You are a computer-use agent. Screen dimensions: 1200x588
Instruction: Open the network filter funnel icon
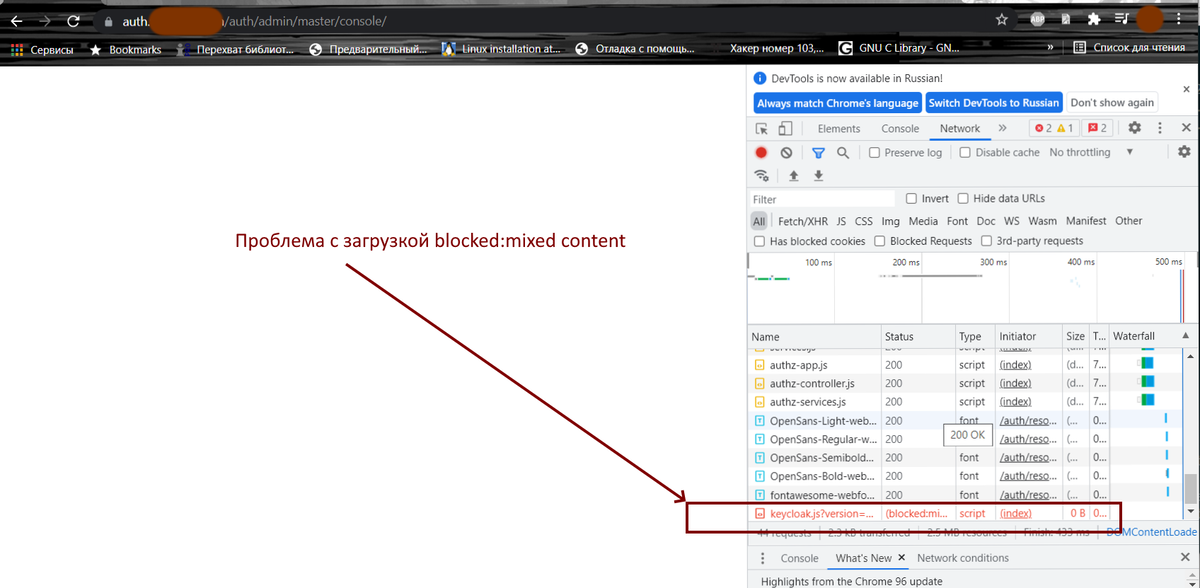[818, 152]
